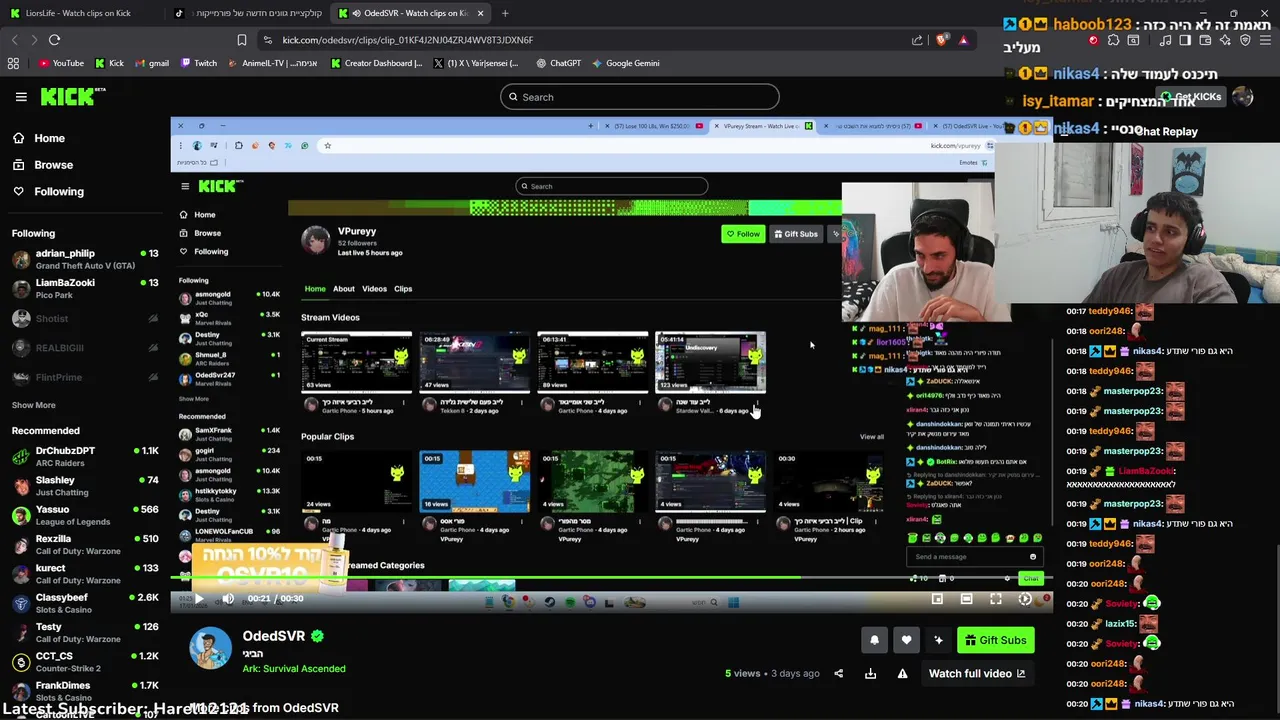Focus the Kick Search field
The width and height of the screenshot is (1280, 720).
click(x=640, y=97)
